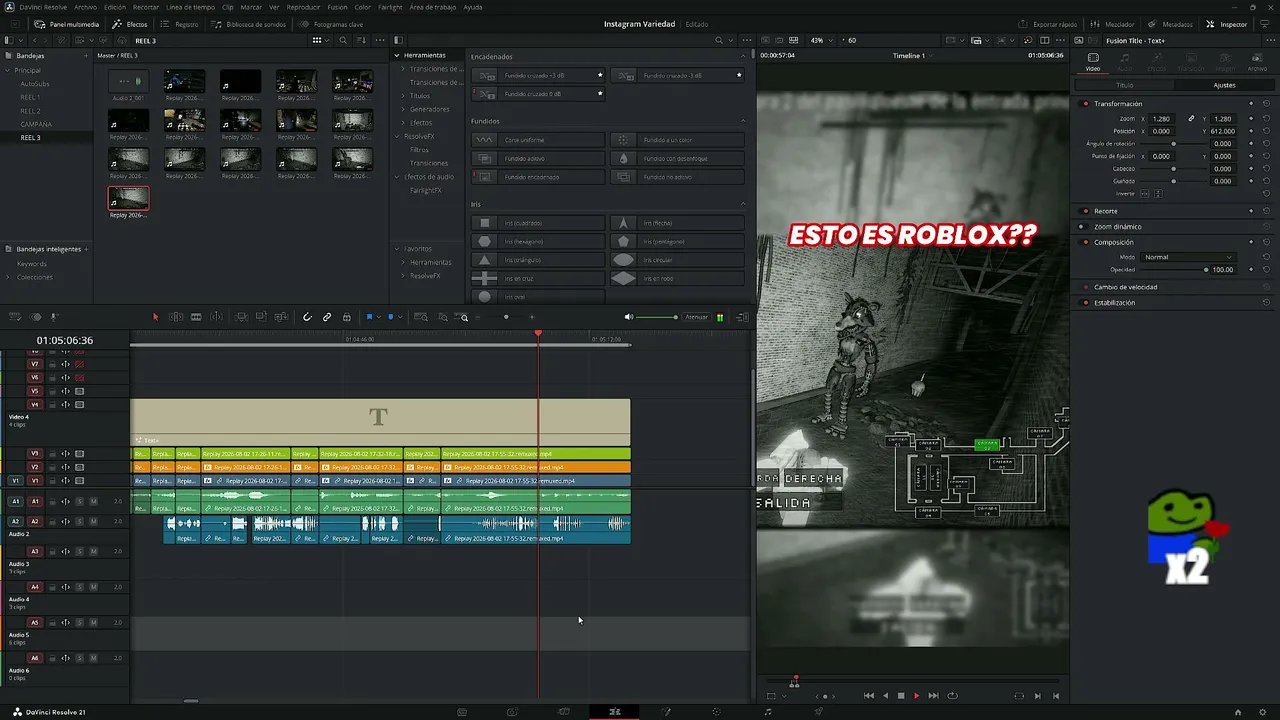Collapse the Fundidos section
The width and height of the screenshot is (1280, 720).
[742, 121]
